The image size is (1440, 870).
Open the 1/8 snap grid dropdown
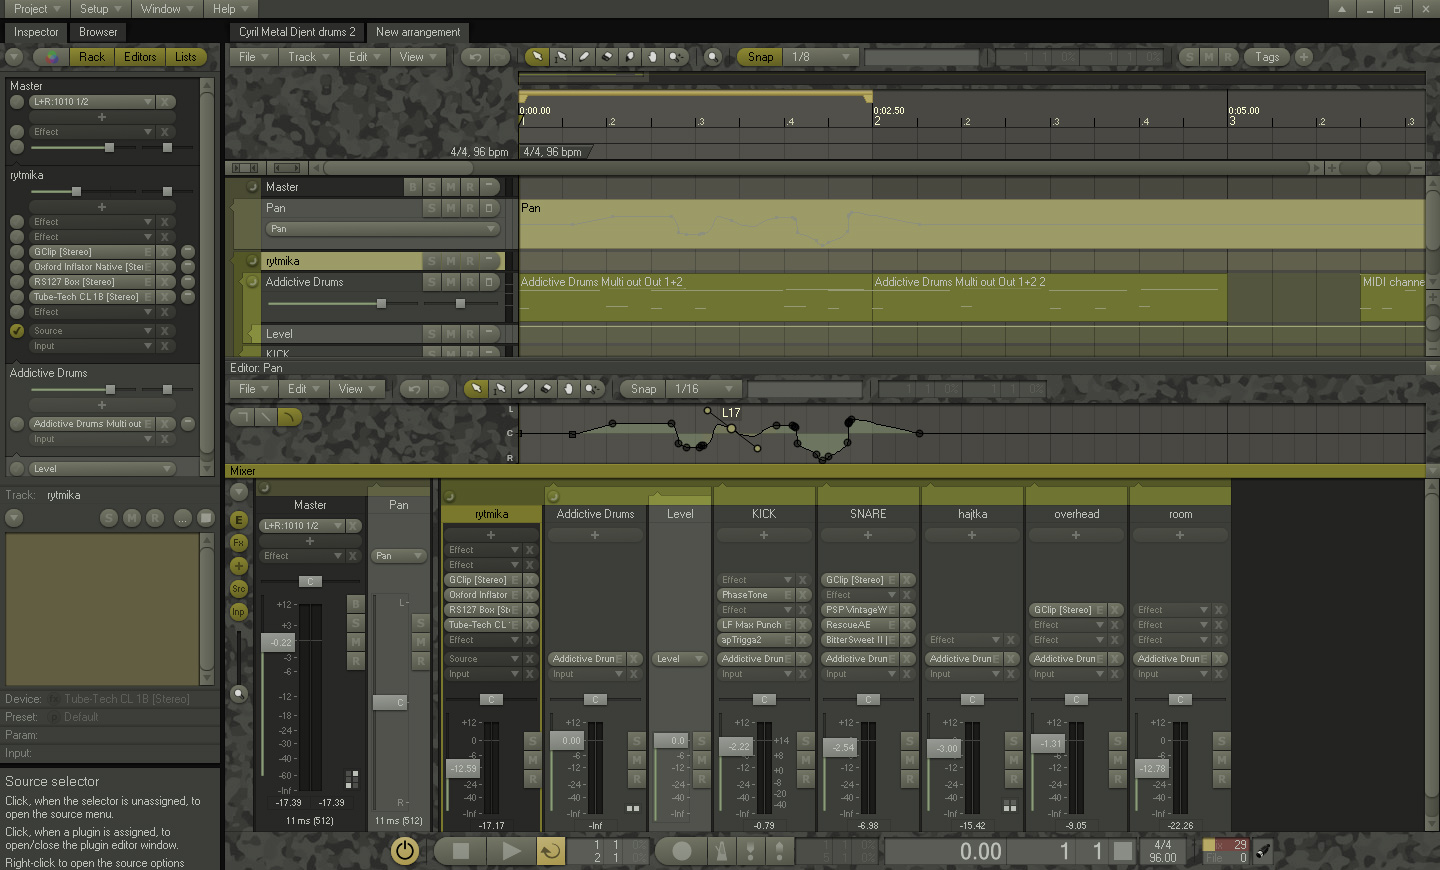(x=820, y=57)
